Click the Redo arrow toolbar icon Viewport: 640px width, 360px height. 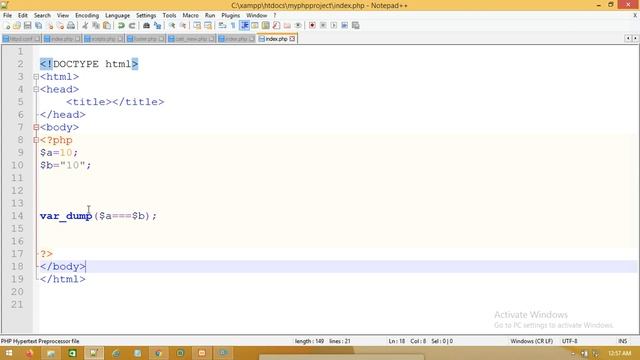click(x=132, y=26)
